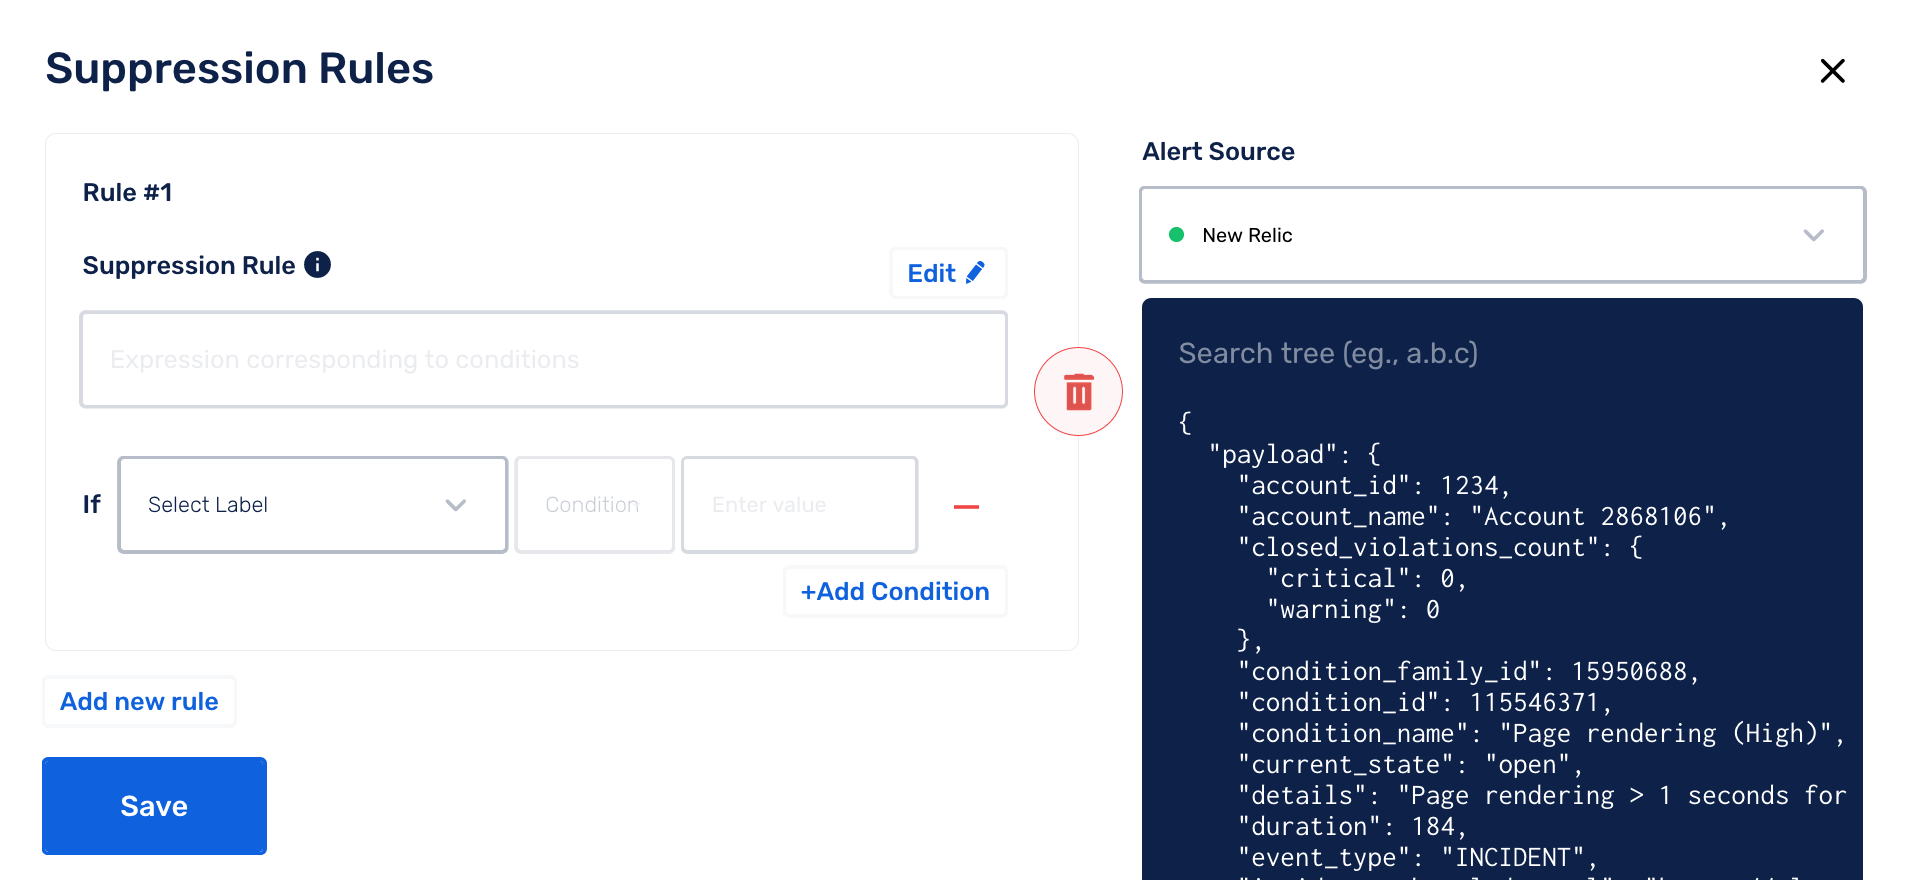Focus the suppression expression input field
Screen dimensions: 1906x880
click(x=543, y=360)
